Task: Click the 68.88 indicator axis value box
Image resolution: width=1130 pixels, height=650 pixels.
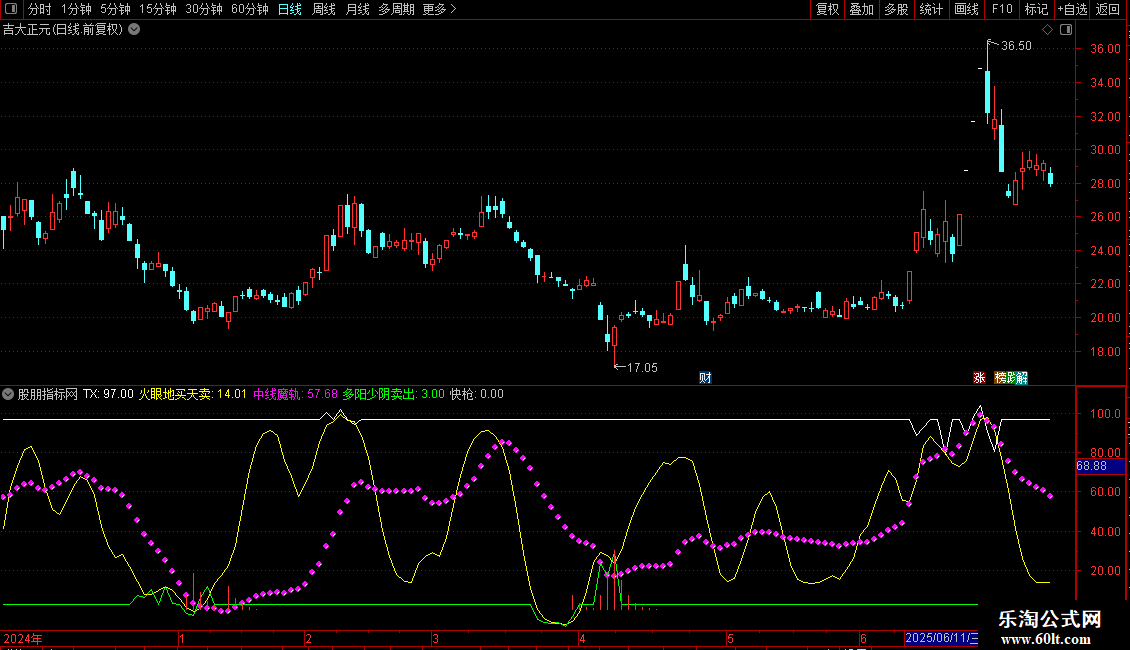Action: point(1100,466)
